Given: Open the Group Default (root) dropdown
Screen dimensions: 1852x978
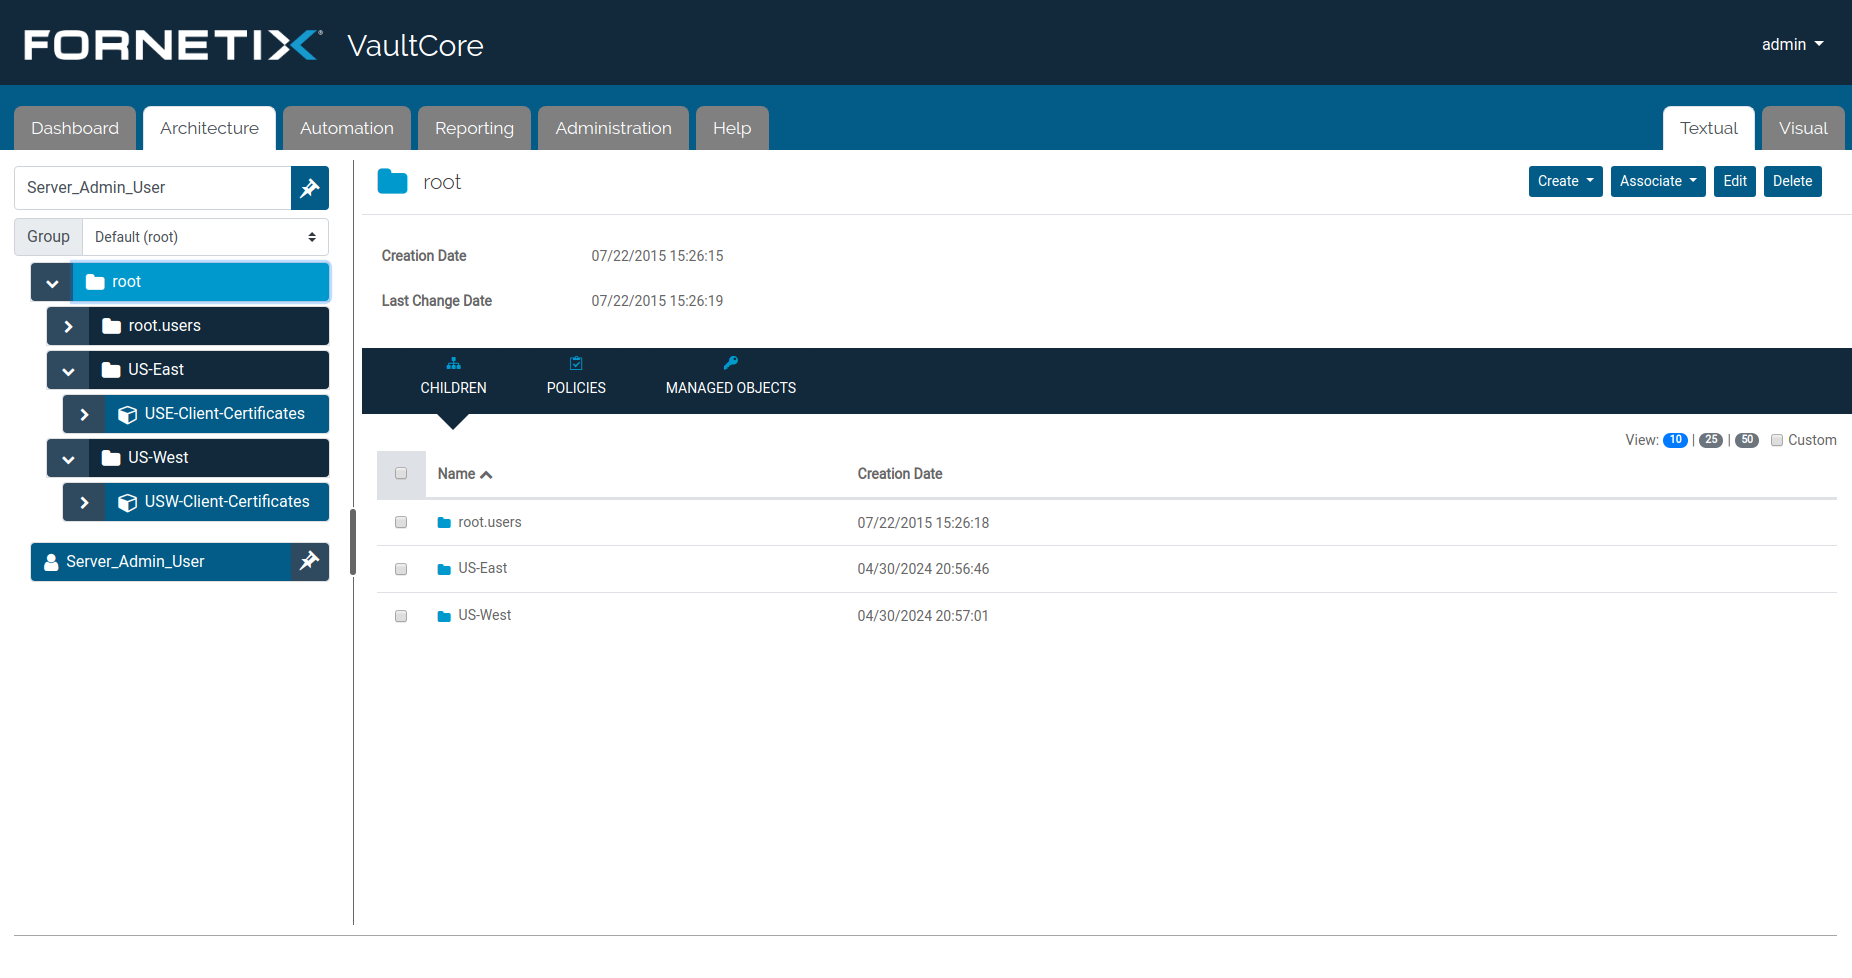Looking at the screenshot, I should (205, 237).
